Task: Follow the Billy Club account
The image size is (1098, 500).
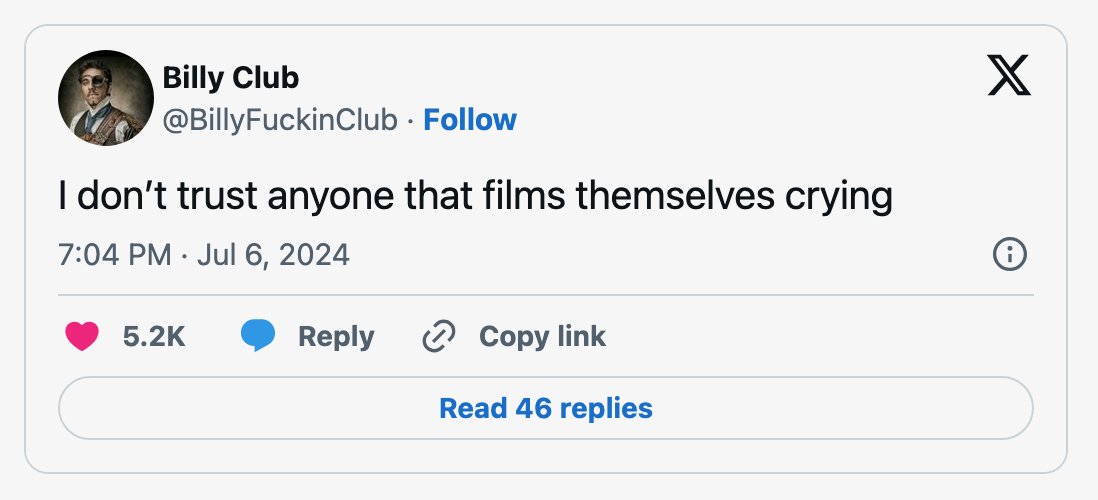Action: point(470,120)
